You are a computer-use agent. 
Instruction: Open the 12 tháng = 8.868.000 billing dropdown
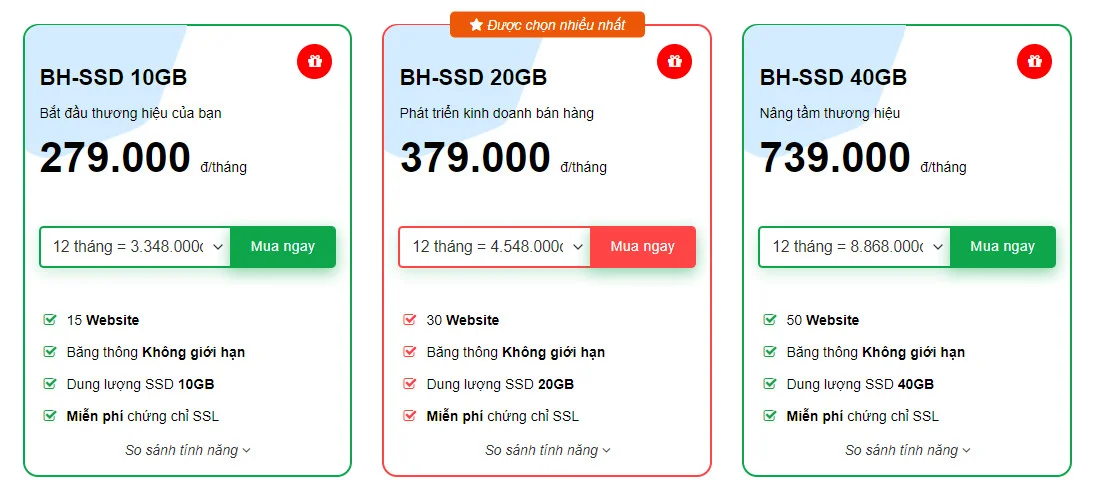855,247
